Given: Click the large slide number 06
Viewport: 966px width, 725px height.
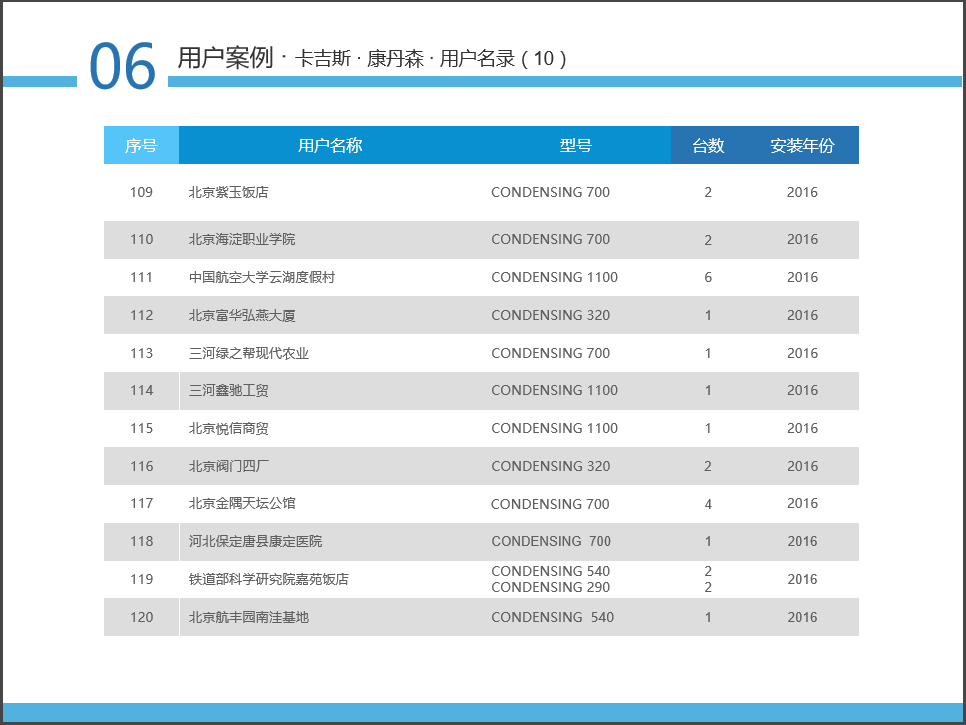Looking at the screenshot, I should coord(122,66).
